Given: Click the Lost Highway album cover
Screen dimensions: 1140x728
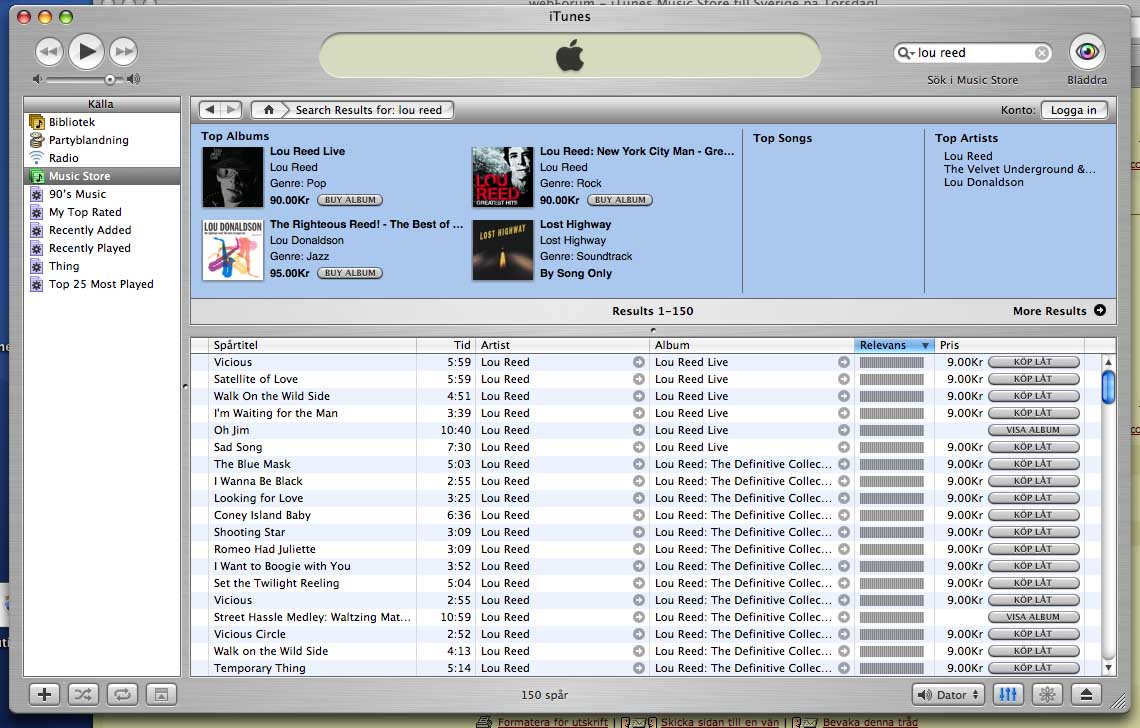Looking at the screenshot, I should point(502,250).
